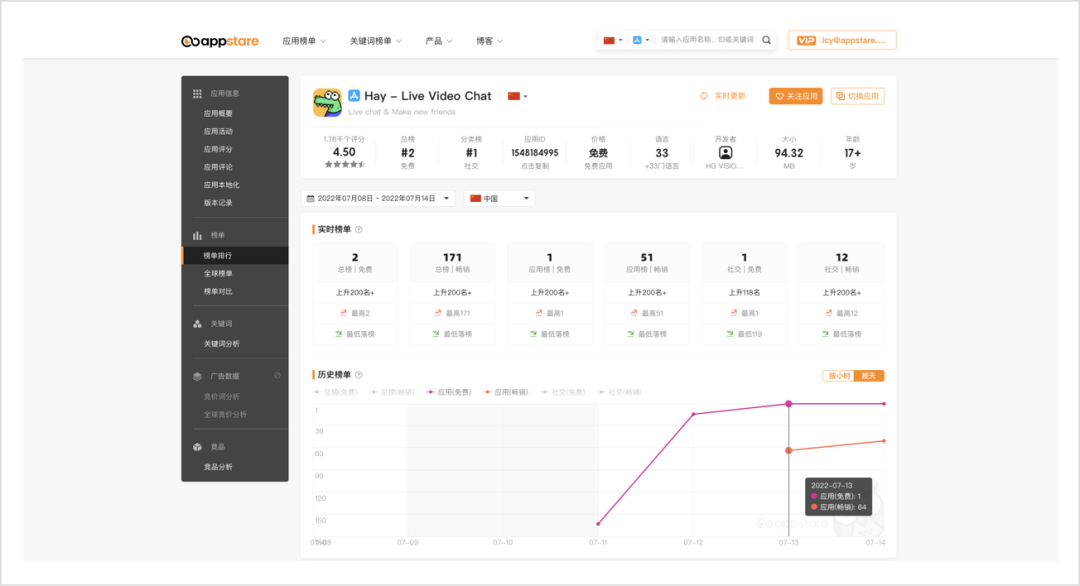The height and width of the screenshot is (586, 1080).
Task: Click the App Store platform icon in search bar
Action: point(637,41)
